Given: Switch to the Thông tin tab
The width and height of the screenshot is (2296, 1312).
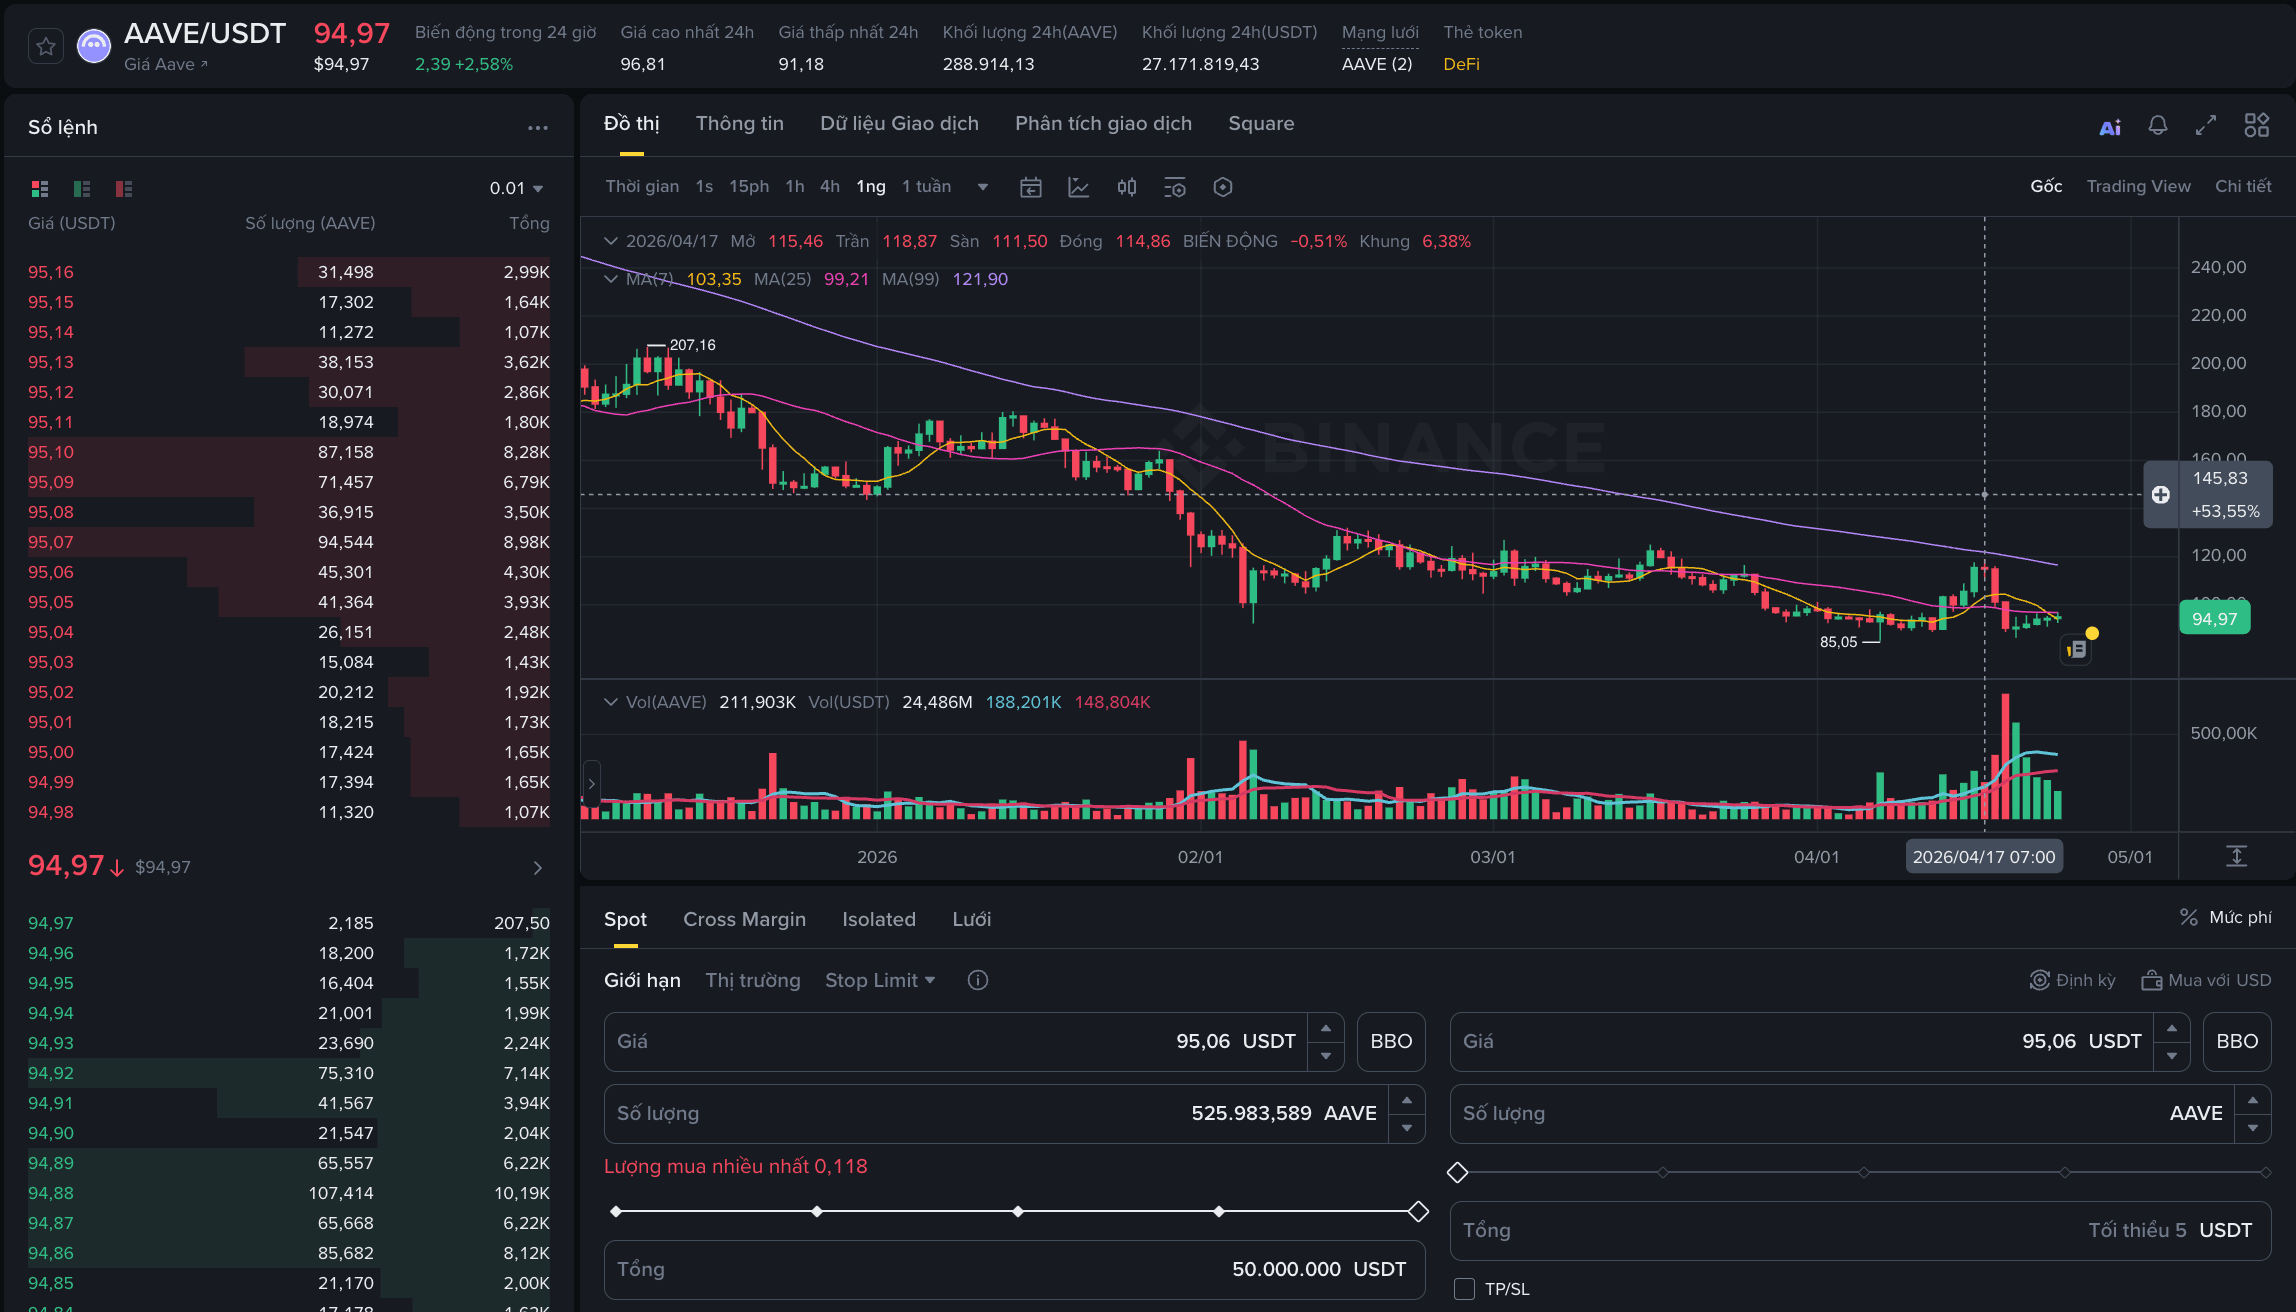Looking at the screenshot, I should pos(740,123).
